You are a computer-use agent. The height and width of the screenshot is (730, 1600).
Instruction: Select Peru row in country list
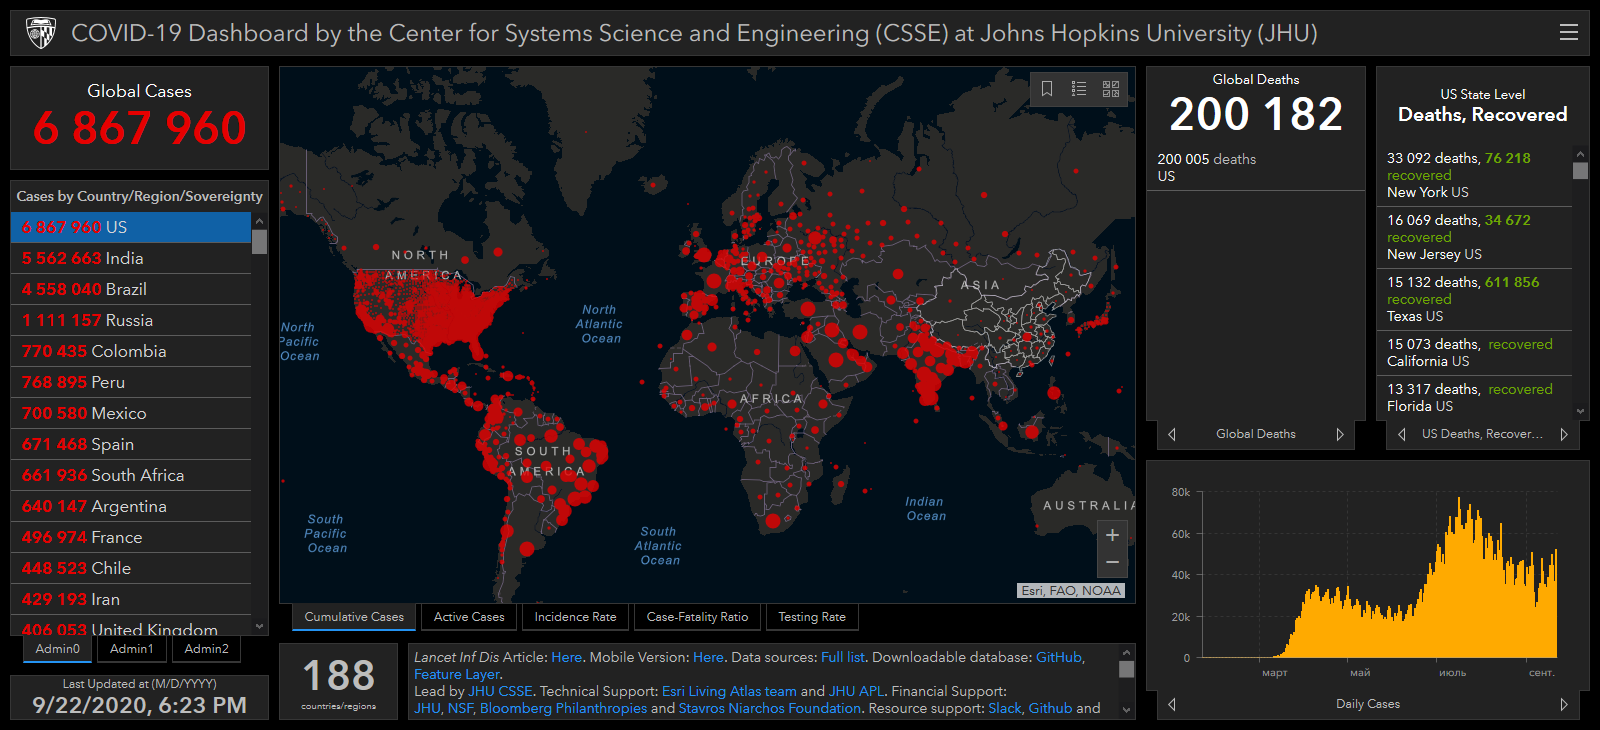click(131, 382)
